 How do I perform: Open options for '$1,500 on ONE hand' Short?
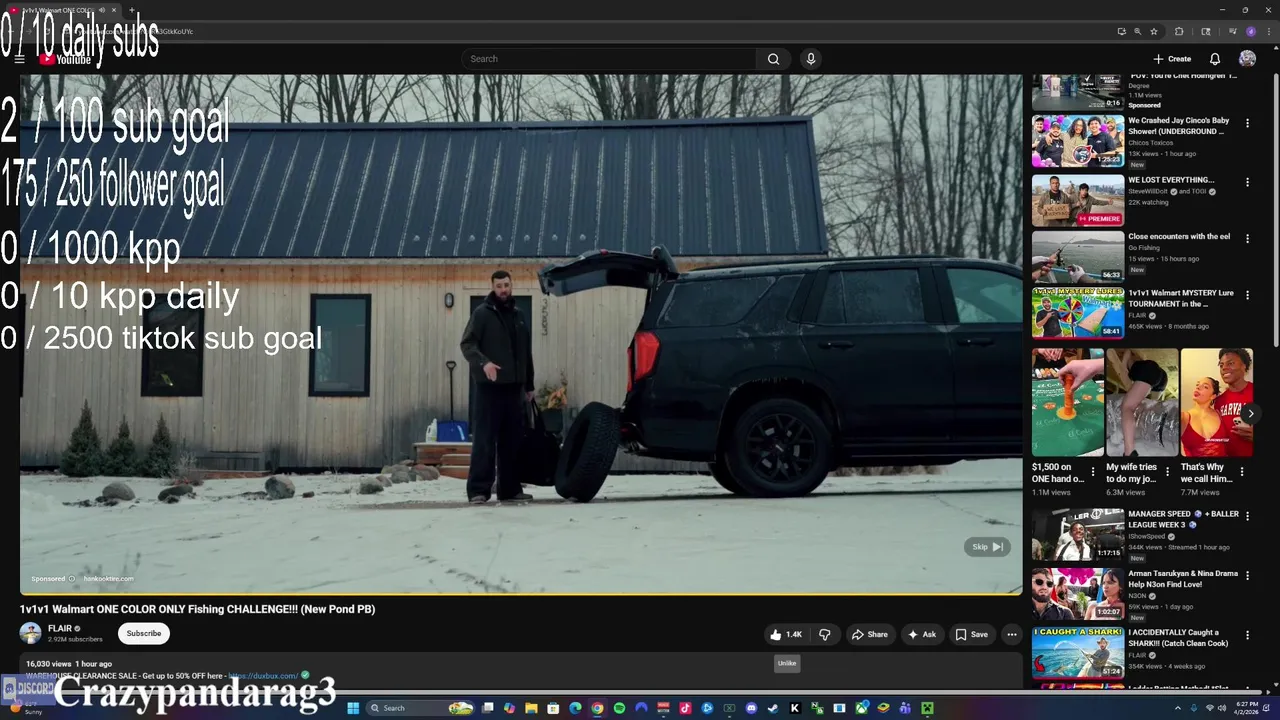click(1093, 472)
